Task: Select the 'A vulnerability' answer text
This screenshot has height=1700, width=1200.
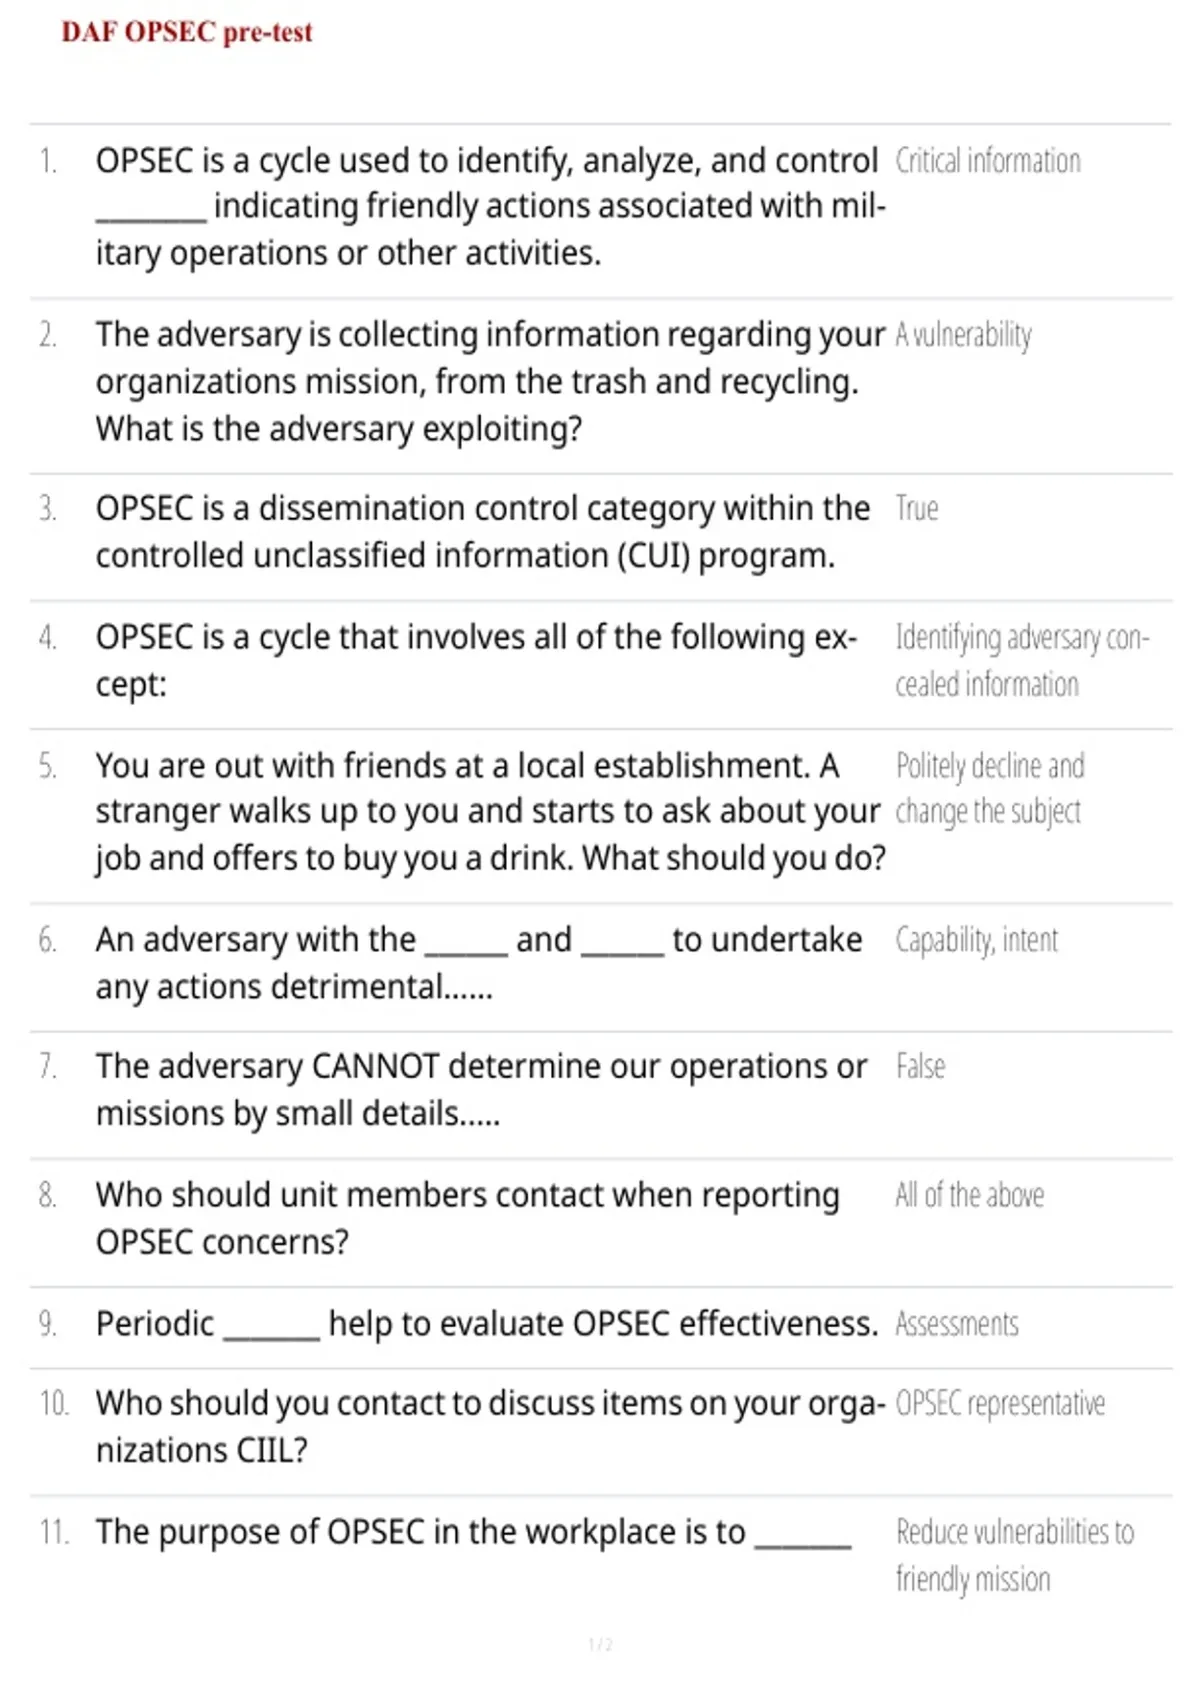Action: [963, 335]
